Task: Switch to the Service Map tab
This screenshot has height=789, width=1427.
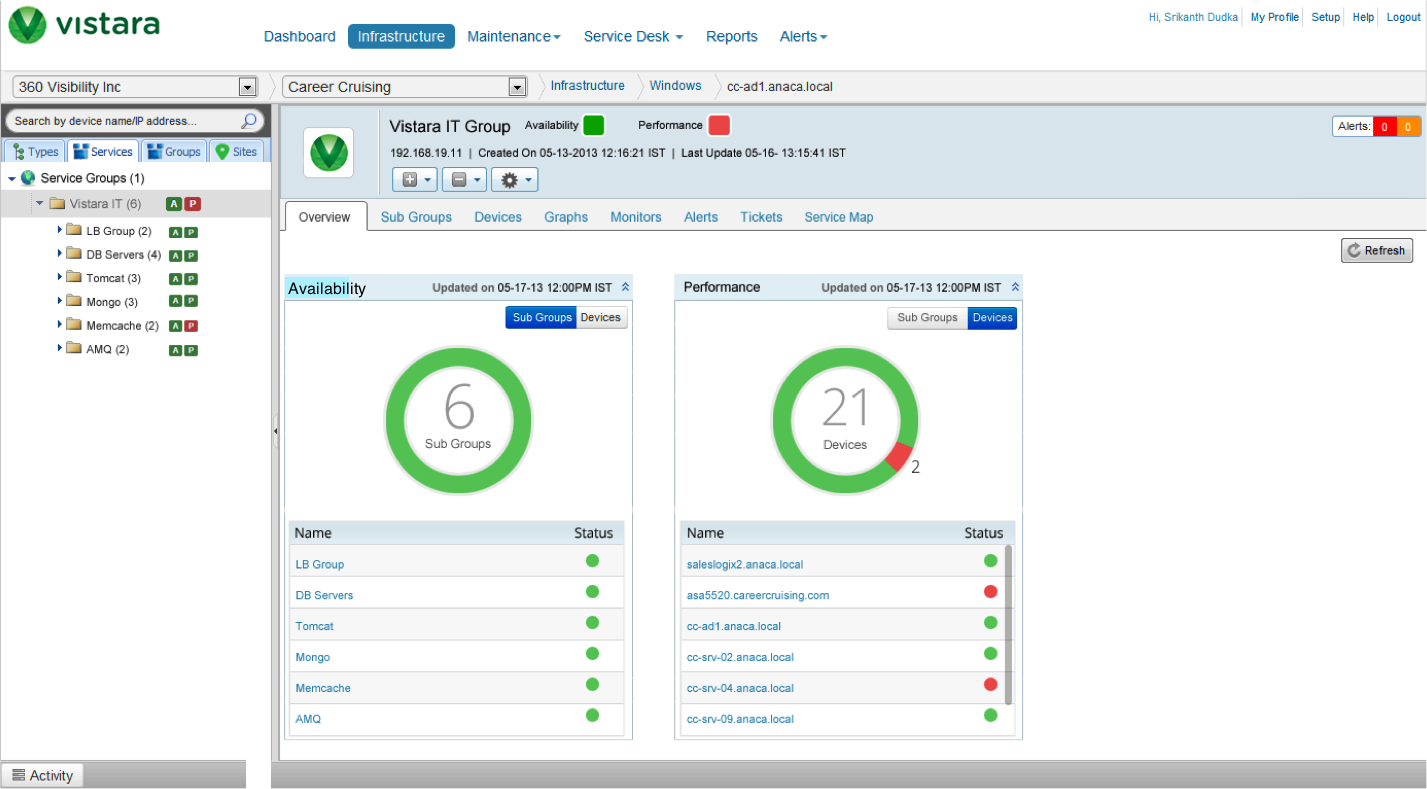Action: click(x=839, y=217)
